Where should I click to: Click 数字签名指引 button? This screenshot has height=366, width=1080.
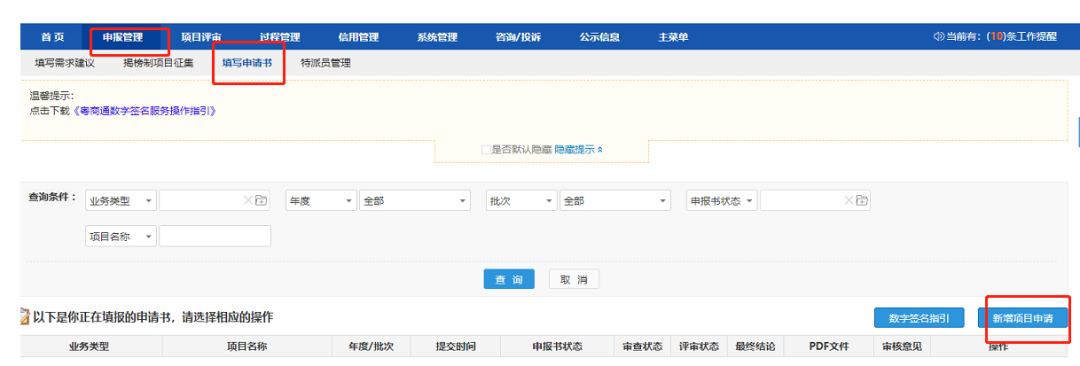tap(919, 318)
